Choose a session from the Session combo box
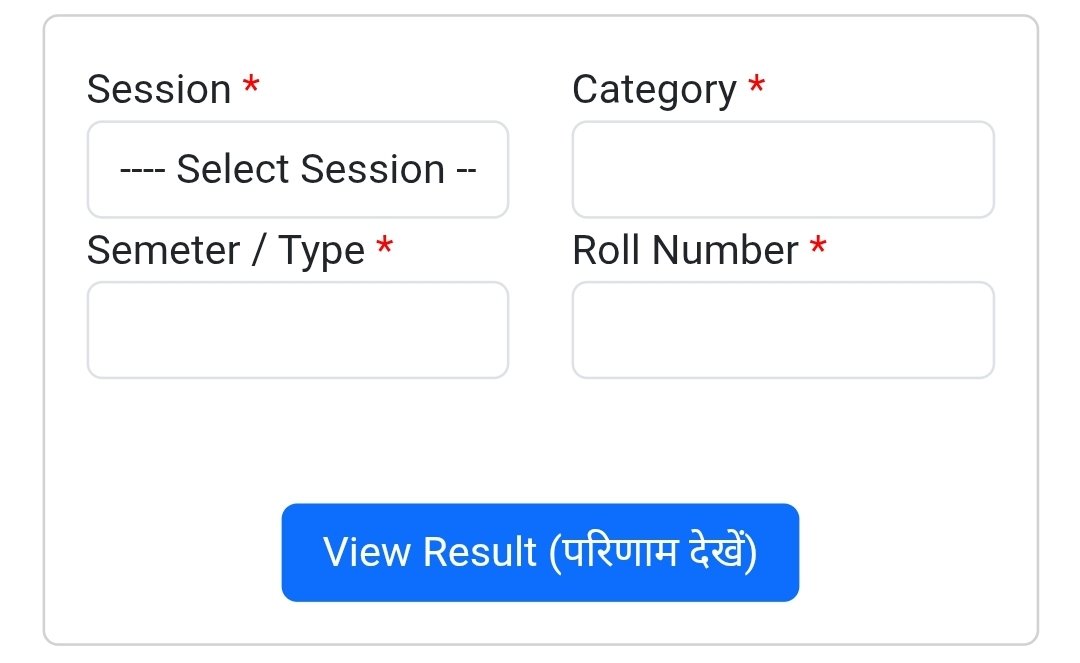 pyautogui.click(x=297, y=170)
